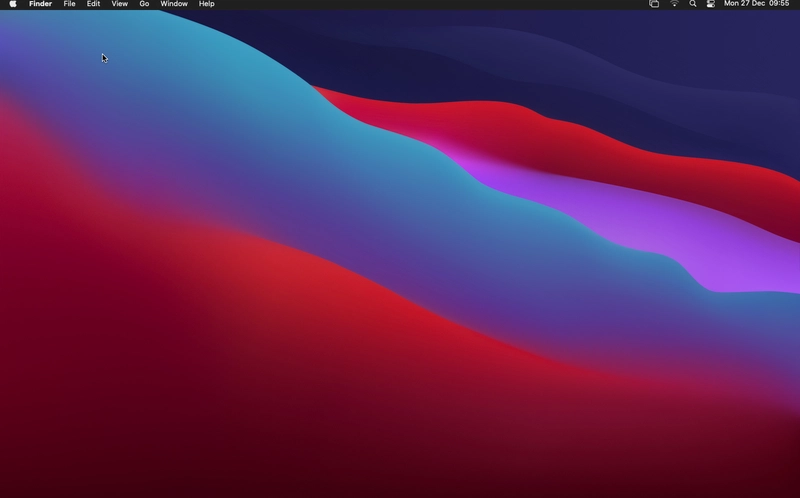This screenshot has width=800, height=498.
Task: Open the Finder menu
Action: coord(40,4)
